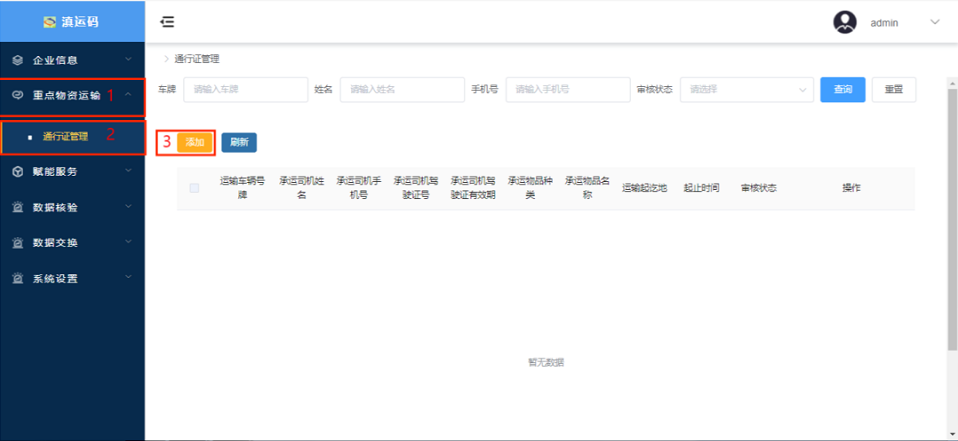Click the 重点物资运输 sidebar icon
Viewport: 958px width, 441px height.
(x=17, y=96)
